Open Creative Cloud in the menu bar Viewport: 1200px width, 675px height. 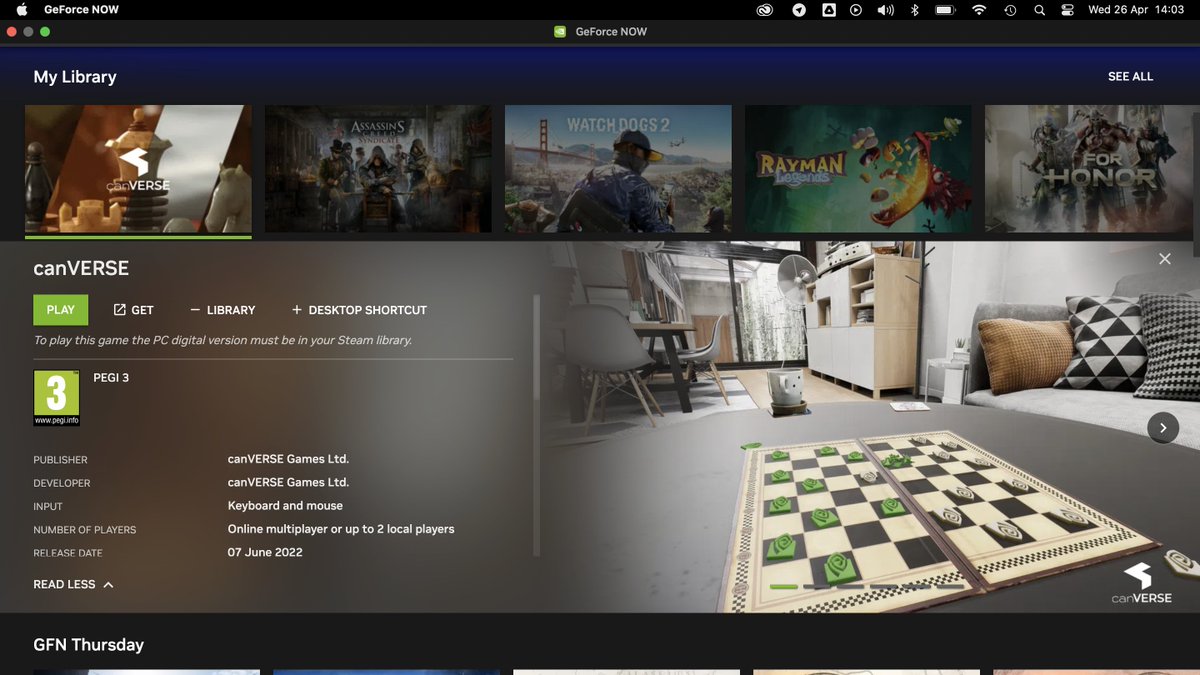(x=765, y=10)
